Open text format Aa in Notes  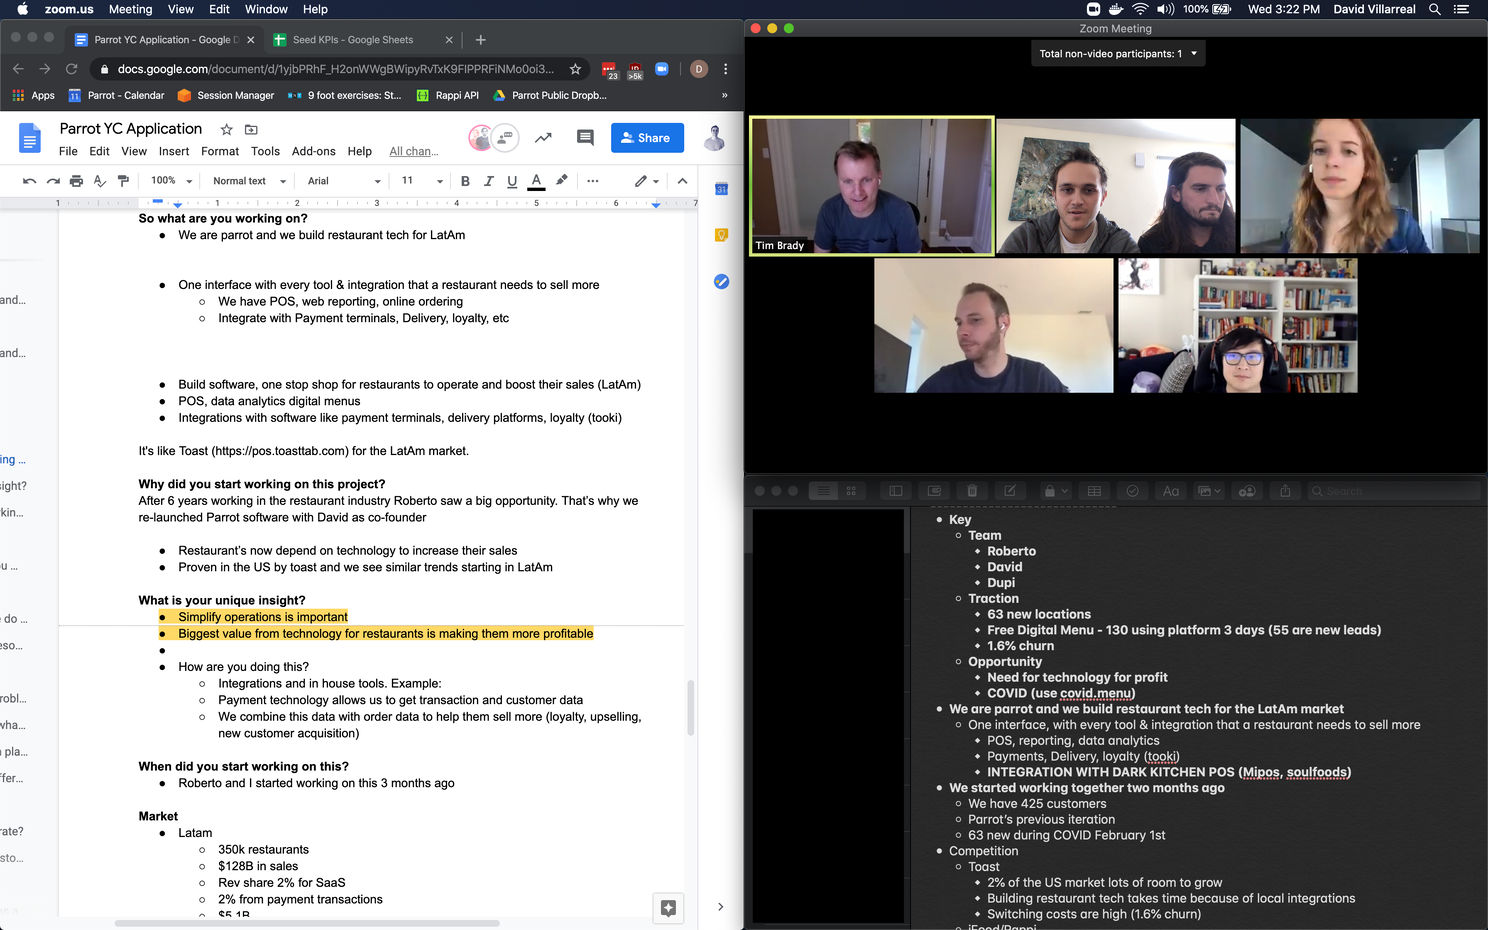pos(1170,491)
